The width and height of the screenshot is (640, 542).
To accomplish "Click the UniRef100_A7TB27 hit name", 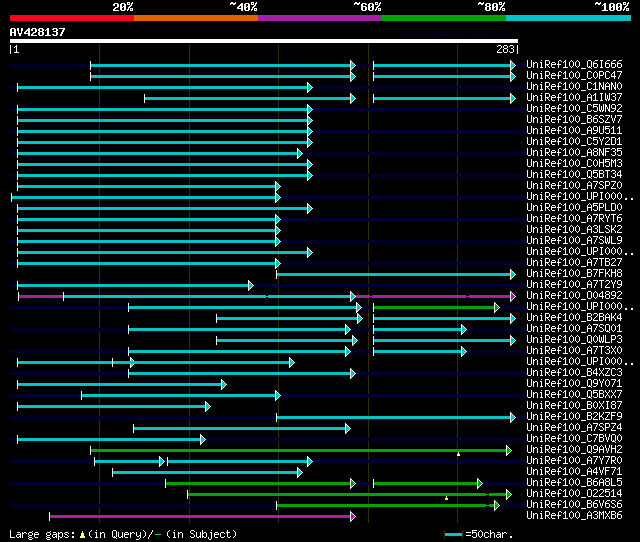I will click(x=574, y=263).
